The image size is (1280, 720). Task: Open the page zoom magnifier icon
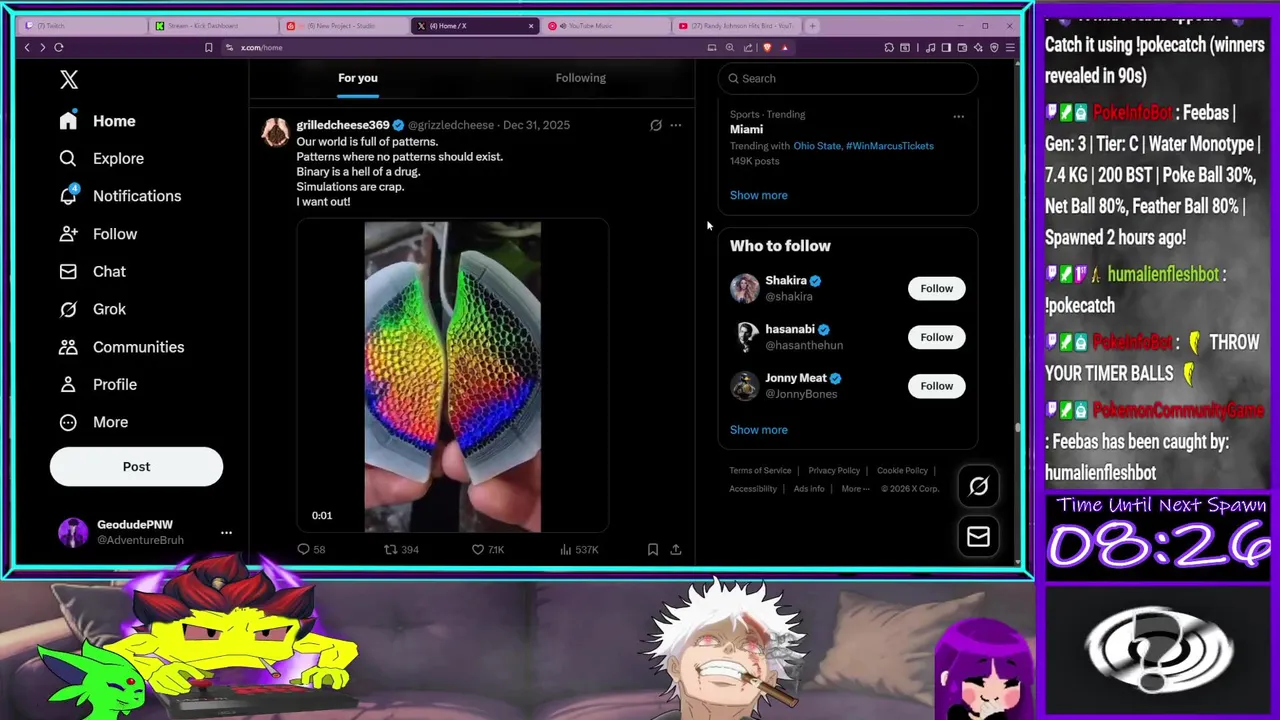point(730,47)
